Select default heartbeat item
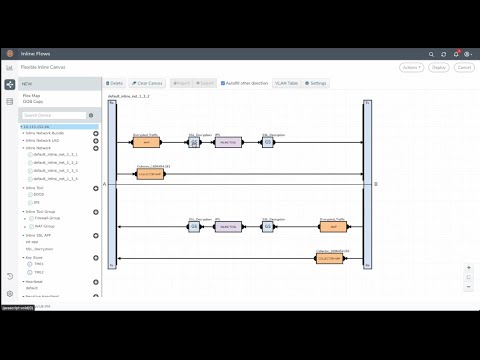 [x=32, y=288]
